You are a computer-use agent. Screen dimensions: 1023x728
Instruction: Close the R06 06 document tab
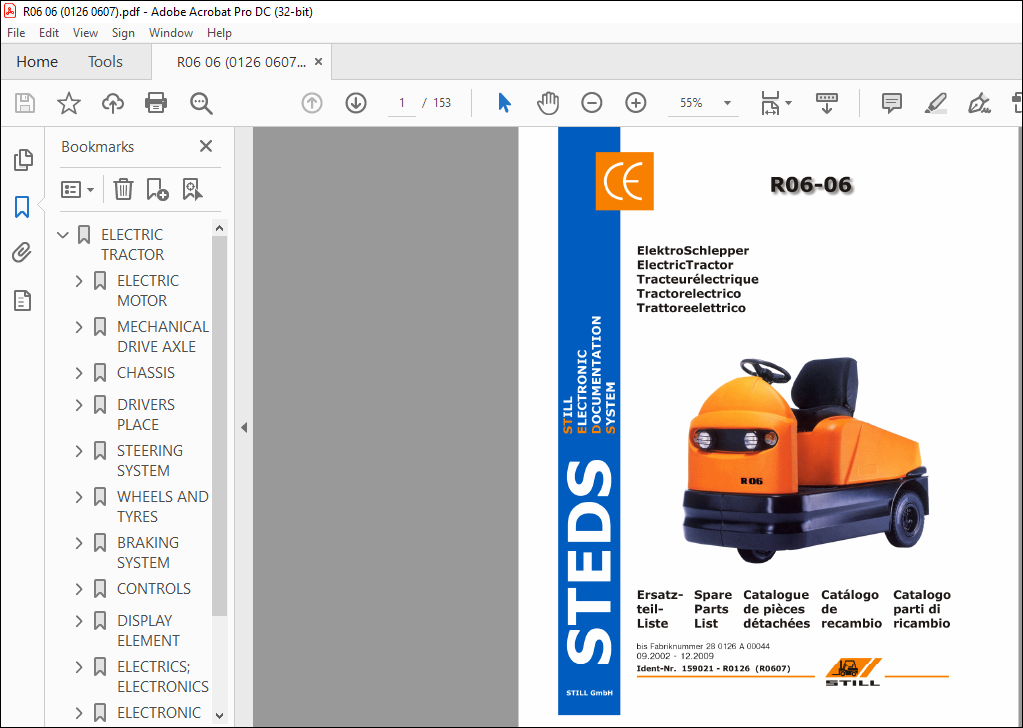pos(318,62)
